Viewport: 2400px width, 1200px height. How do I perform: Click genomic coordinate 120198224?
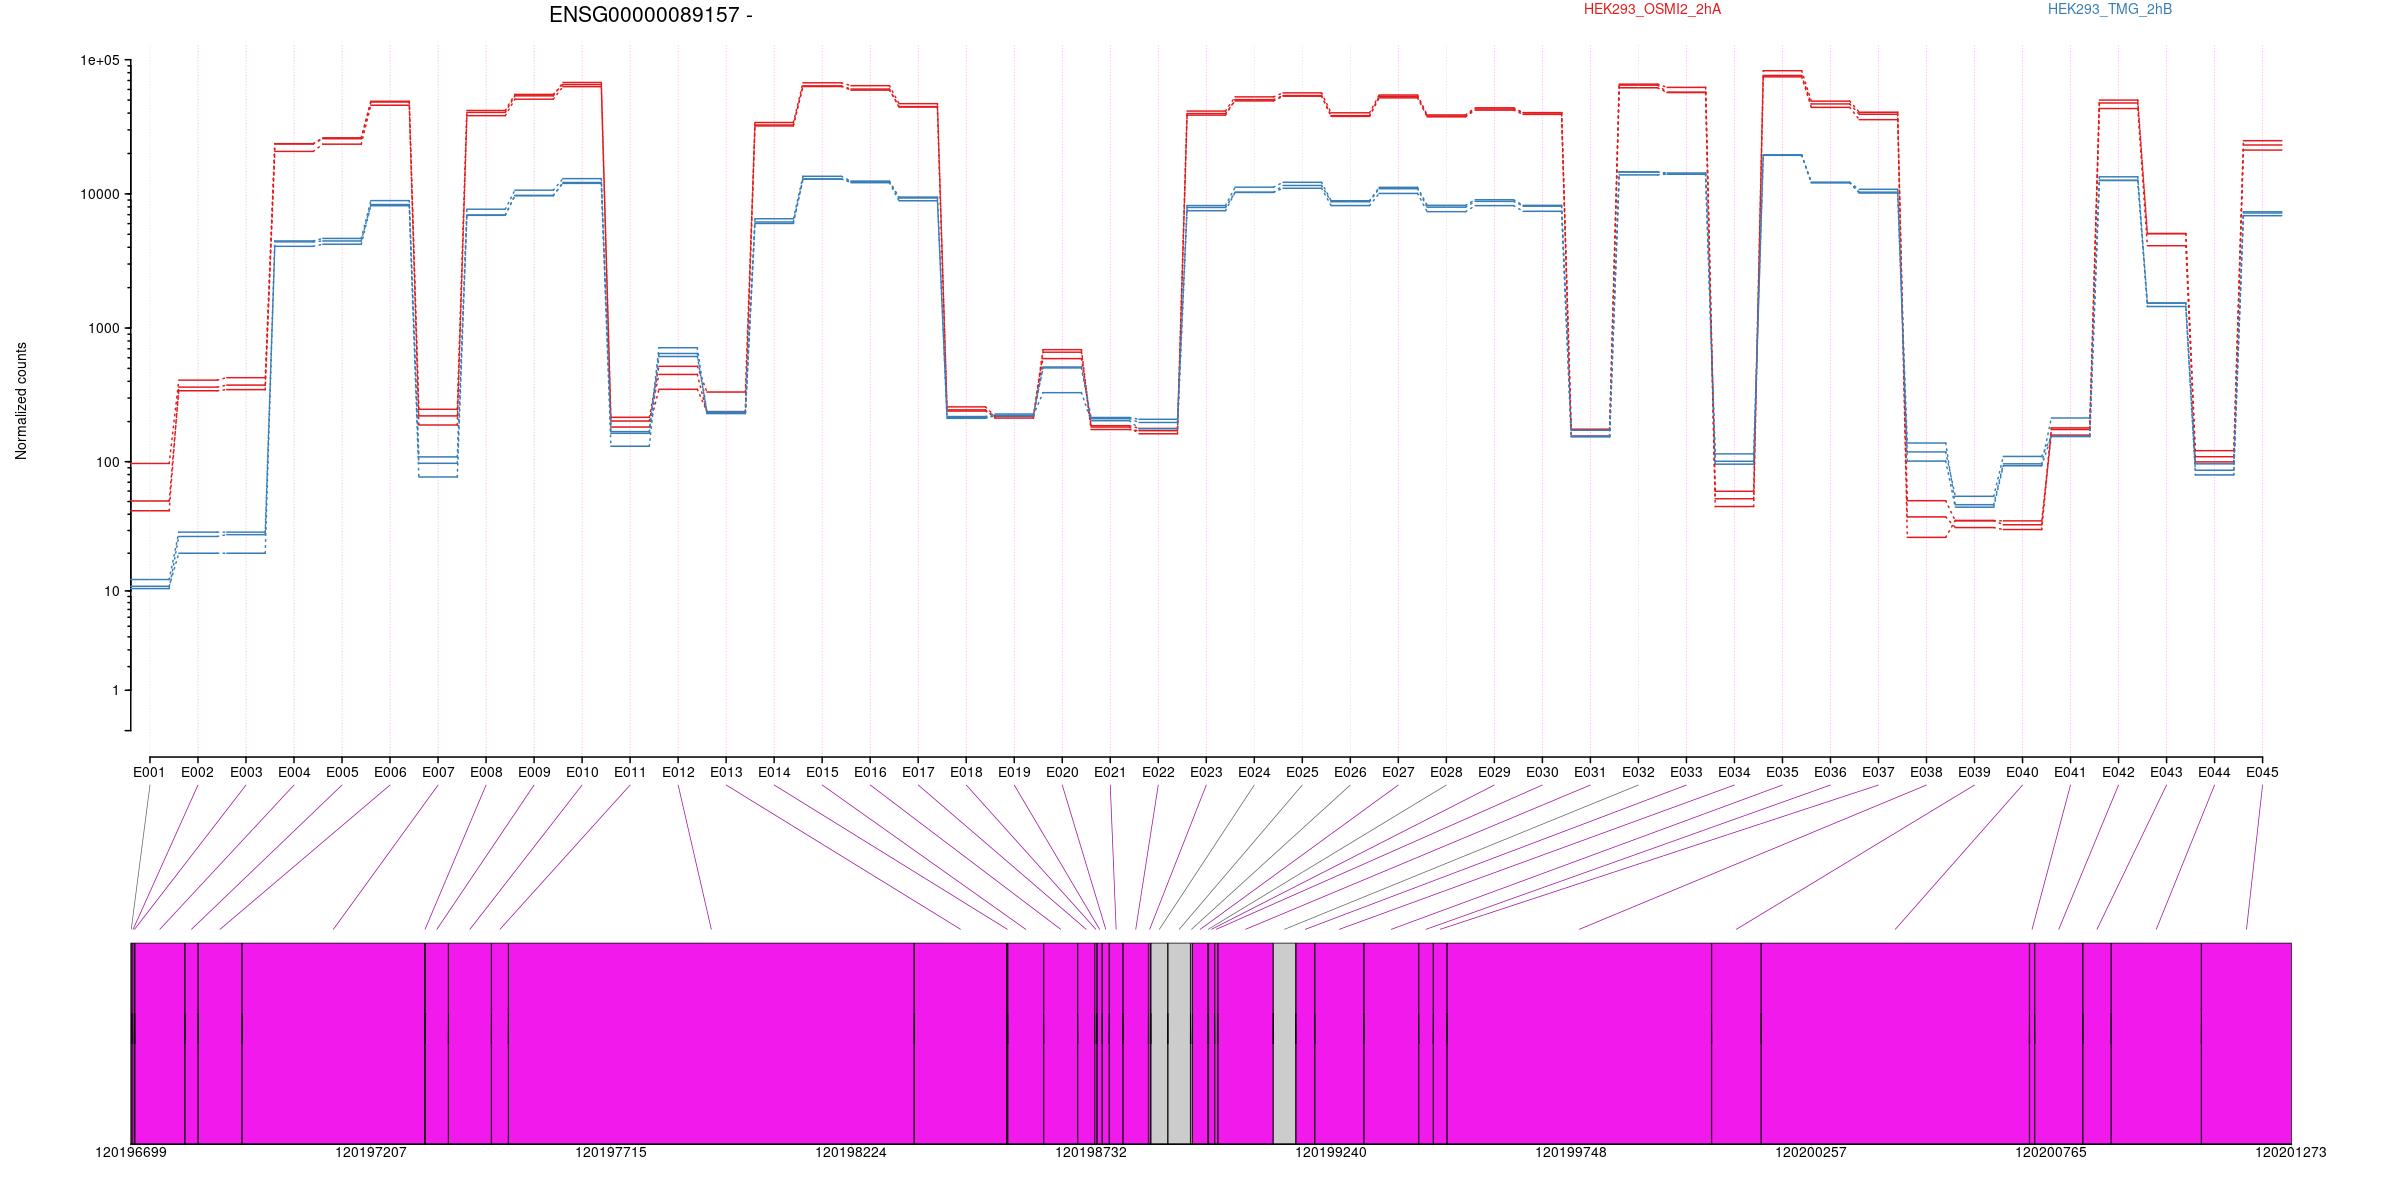click(851, 1153)
